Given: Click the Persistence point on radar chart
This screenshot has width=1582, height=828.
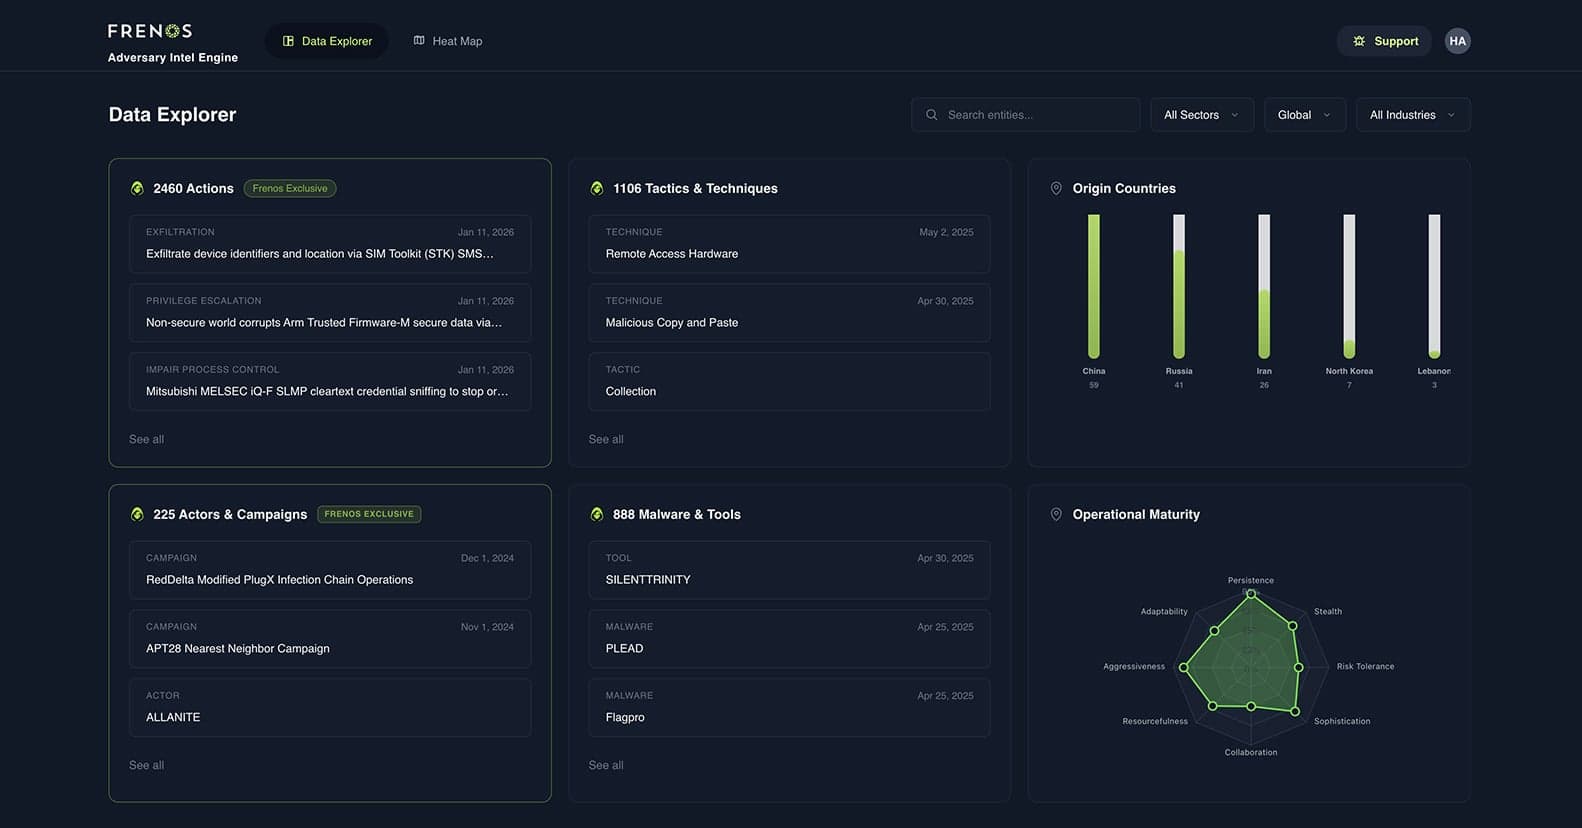Looking at the screenshot, I should click(1251, 594).
